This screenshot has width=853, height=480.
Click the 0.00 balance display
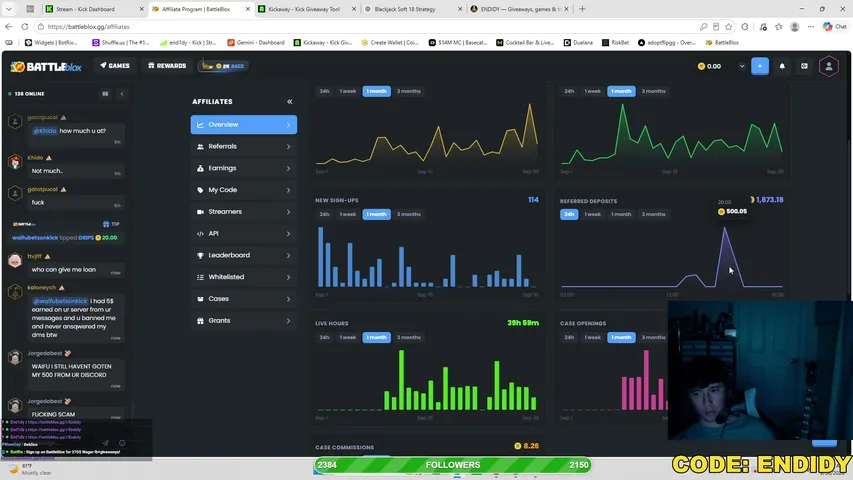709,66
